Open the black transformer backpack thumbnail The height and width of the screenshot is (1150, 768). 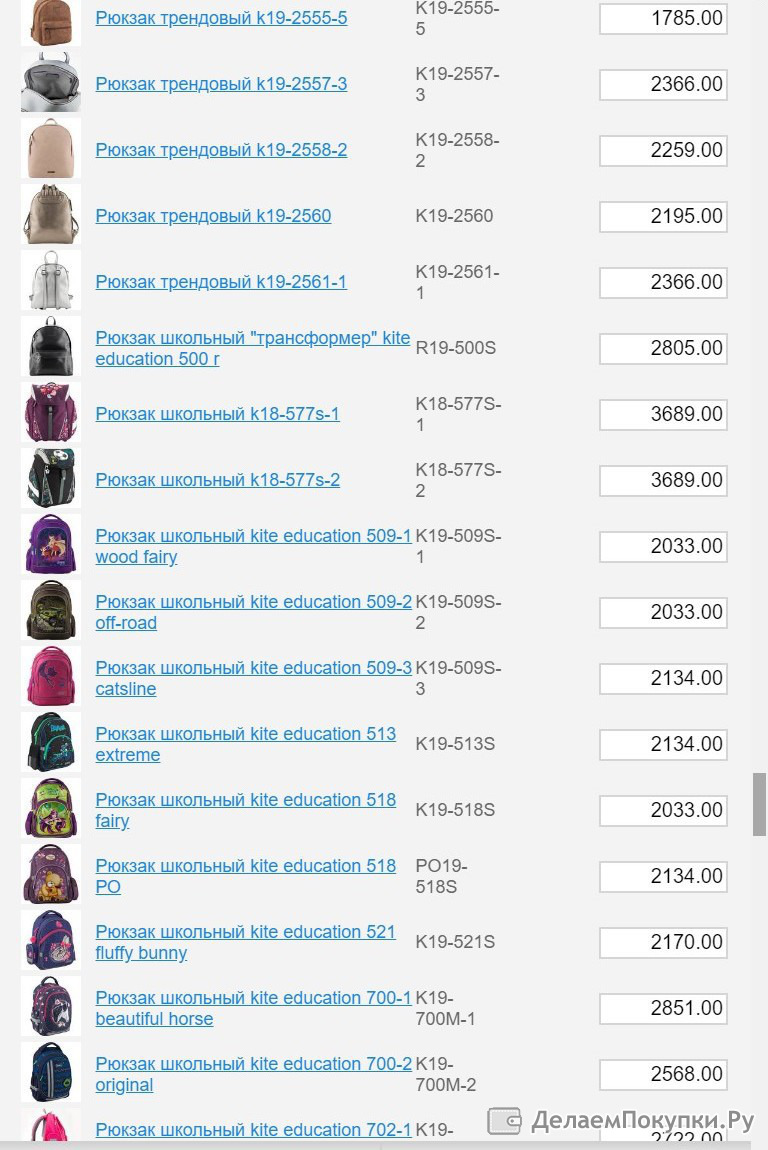[x=51, y=347]
